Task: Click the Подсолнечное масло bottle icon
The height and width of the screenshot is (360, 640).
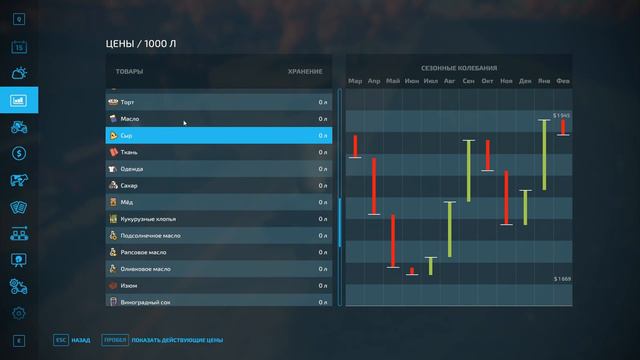Action: (x=113, y=236)
